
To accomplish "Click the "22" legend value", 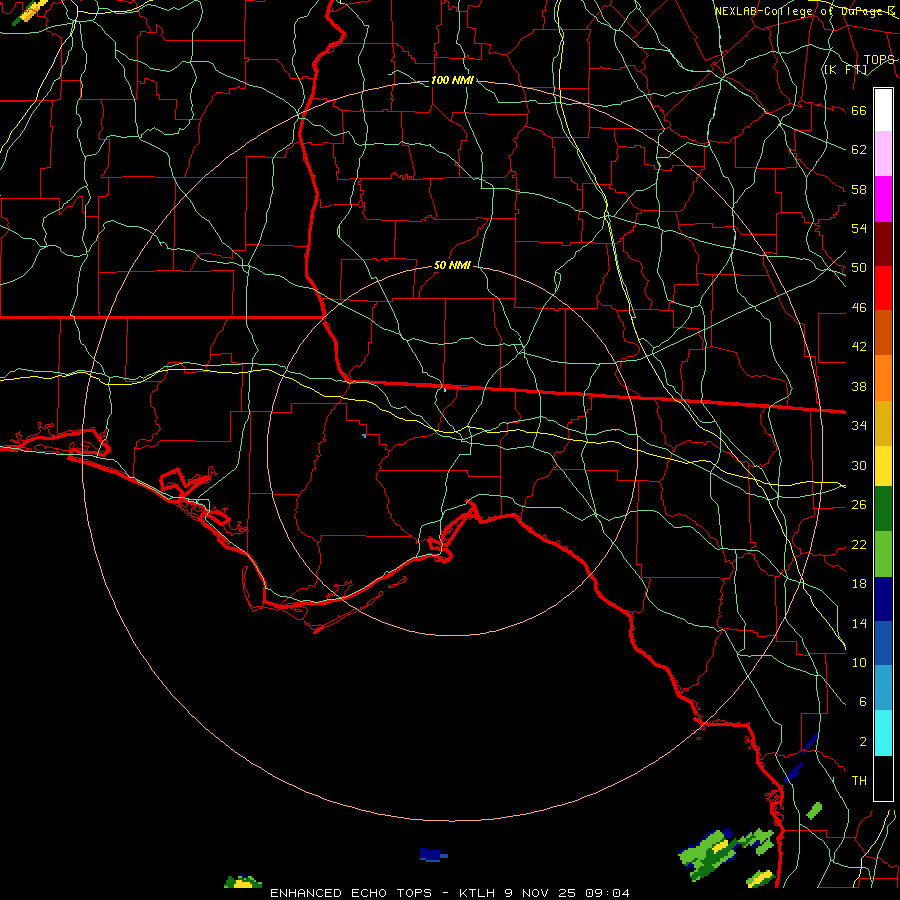I will (859, 545).
